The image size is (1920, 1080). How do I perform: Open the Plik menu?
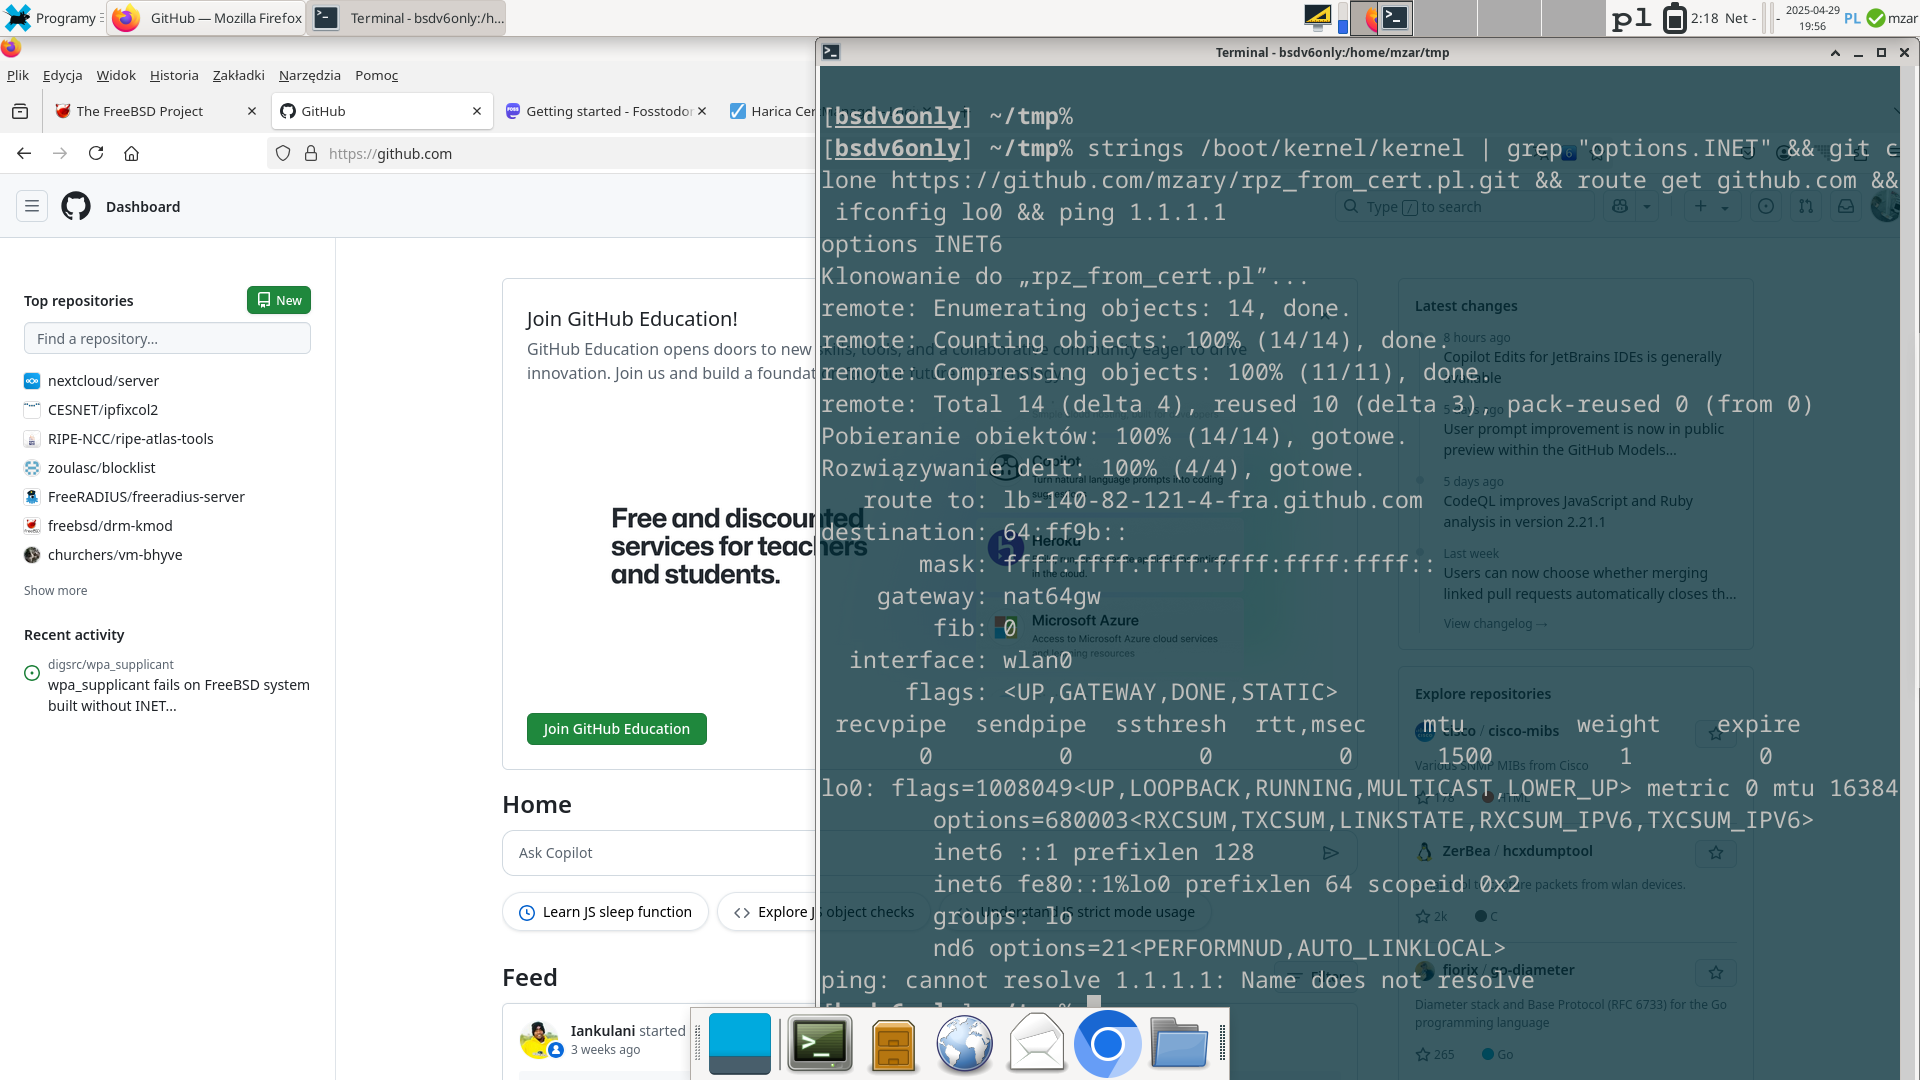[x=18, y=75]
